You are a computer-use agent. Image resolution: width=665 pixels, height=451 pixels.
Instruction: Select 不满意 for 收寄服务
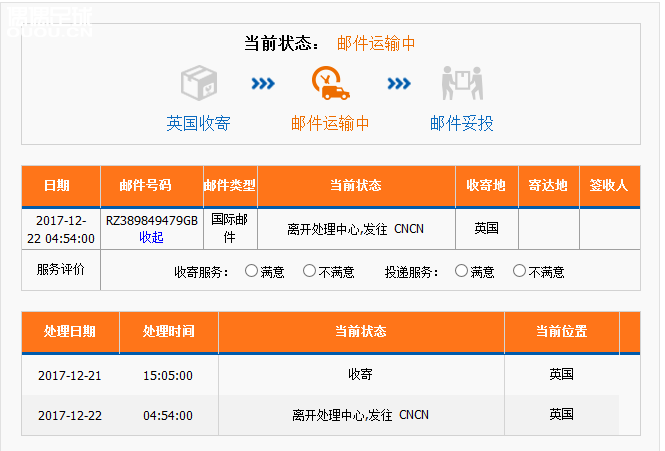click(x=310, y=271)
